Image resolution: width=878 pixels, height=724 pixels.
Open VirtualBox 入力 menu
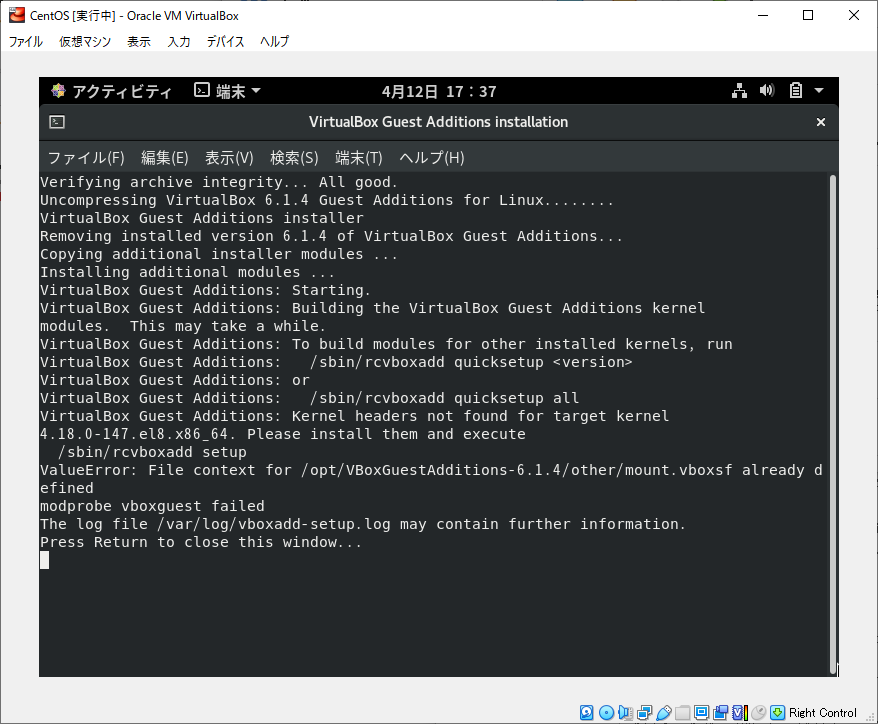(179, 41)
